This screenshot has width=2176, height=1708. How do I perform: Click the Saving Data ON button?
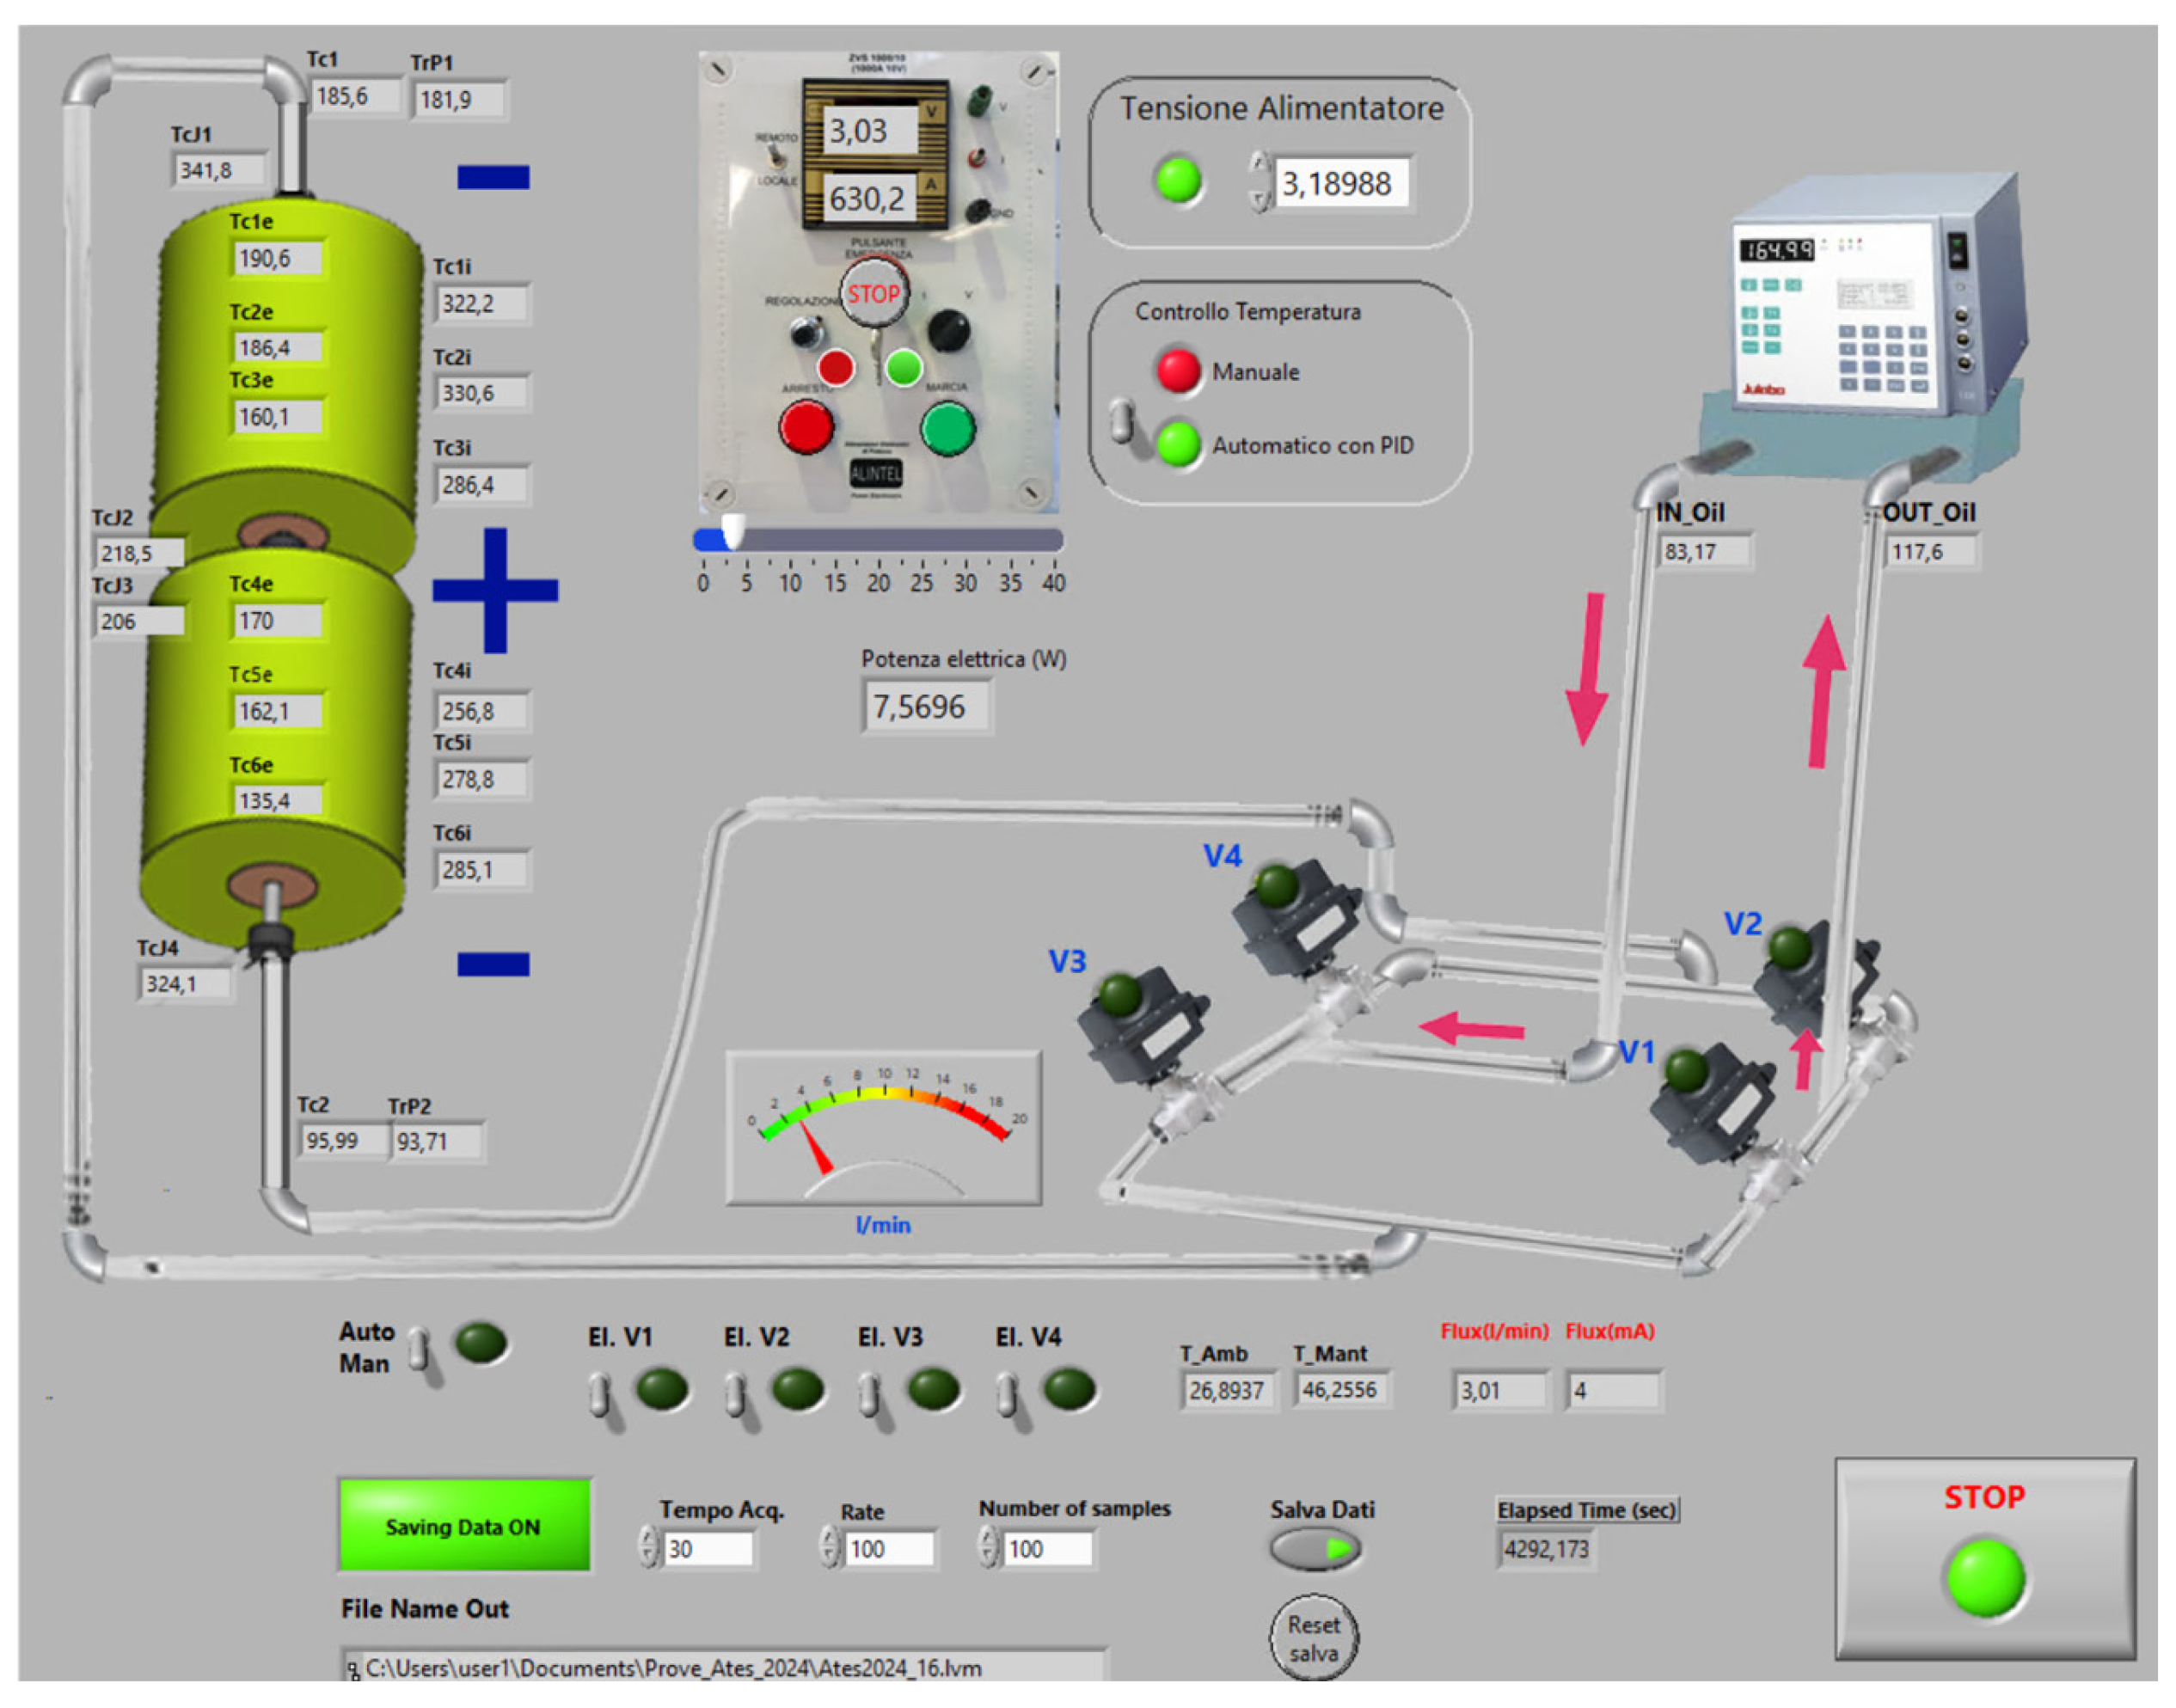(x=464, y=1525)
